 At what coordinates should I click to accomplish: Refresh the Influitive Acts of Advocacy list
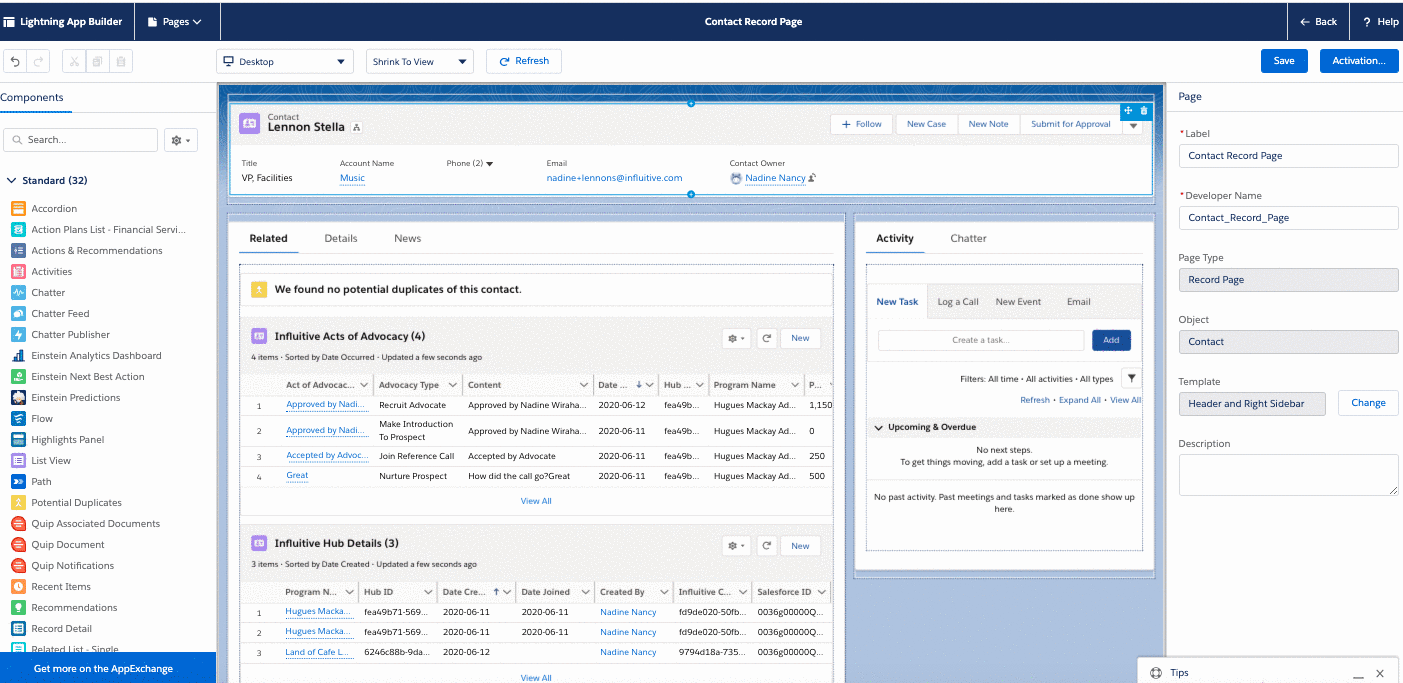pos(766,338)
